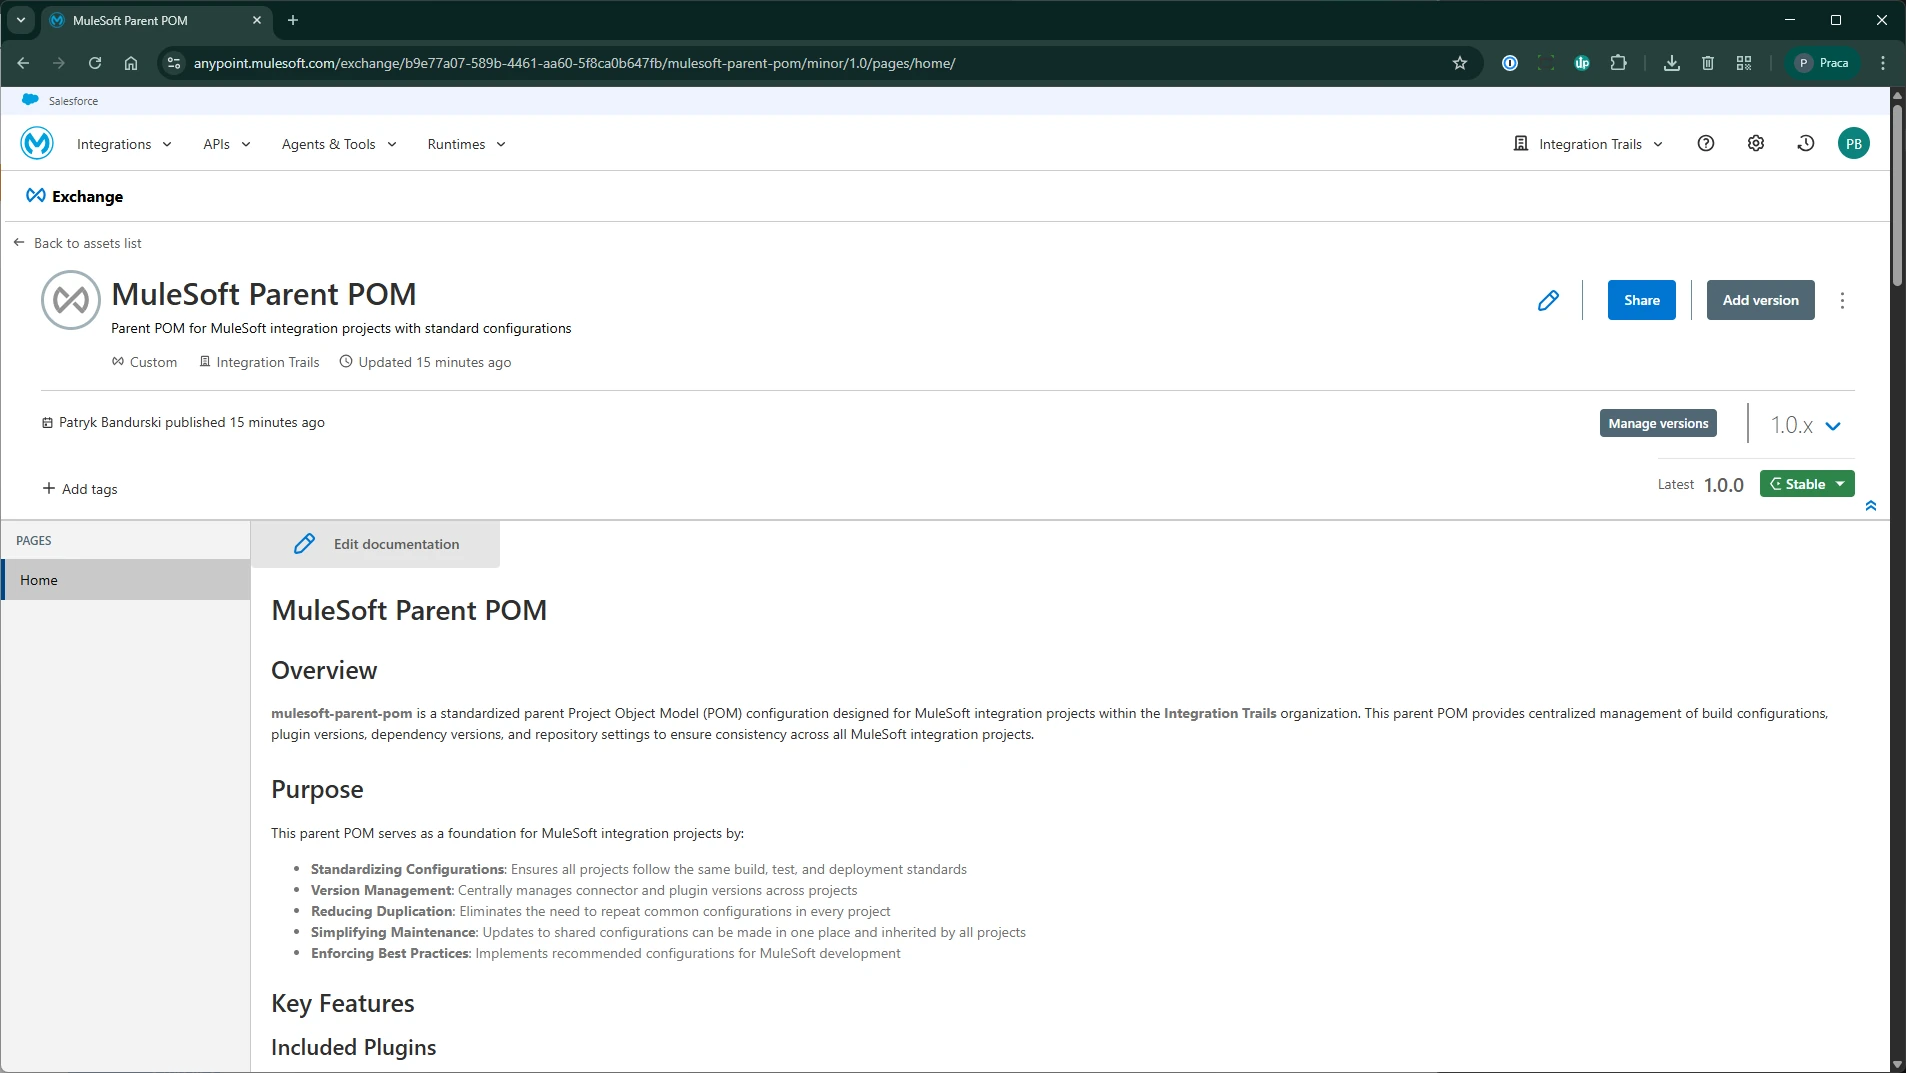Screen dimensions: 1906x1073
Task: Click the Manage versions button
Action: coord(1658,423)
